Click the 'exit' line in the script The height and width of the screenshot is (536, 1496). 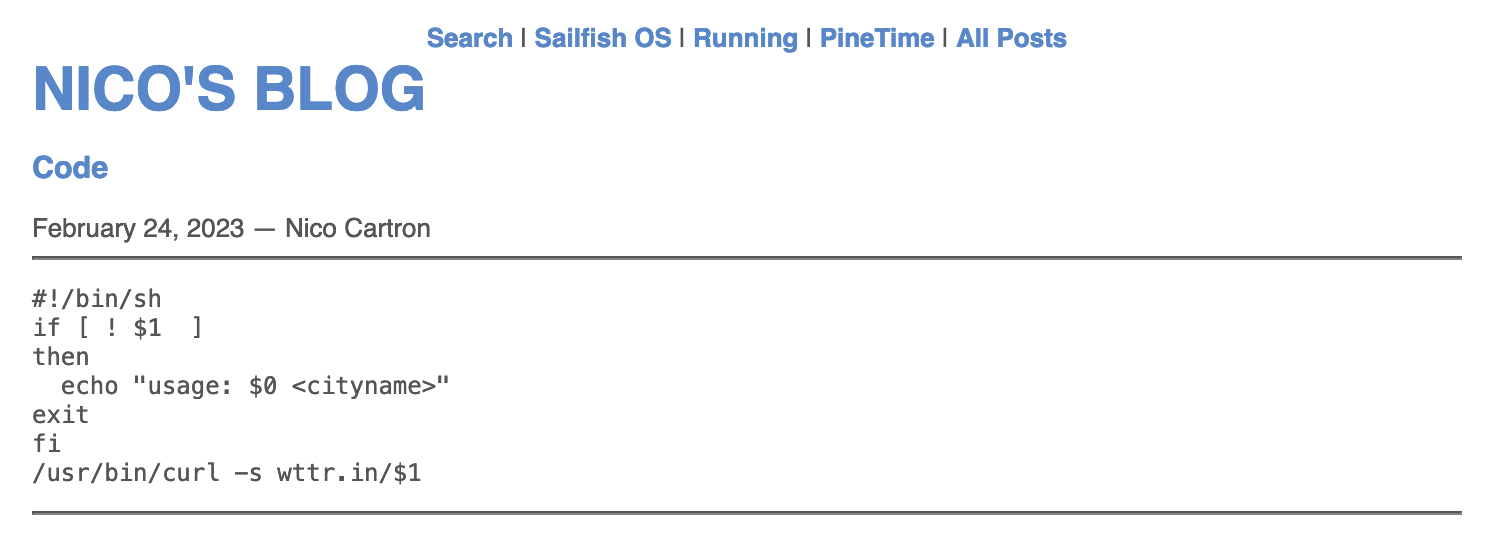point(61,414)
